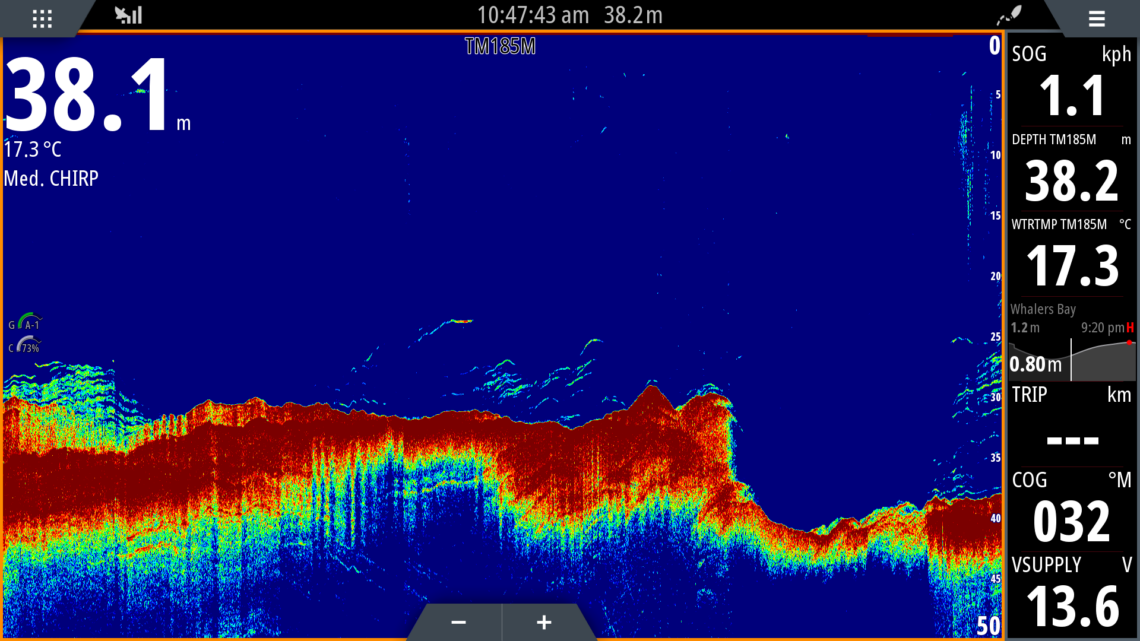Viewport: 1140px width, 641px height.
Task: Adjust the color gauge showing 73%
Action: [x=26, y=346]
